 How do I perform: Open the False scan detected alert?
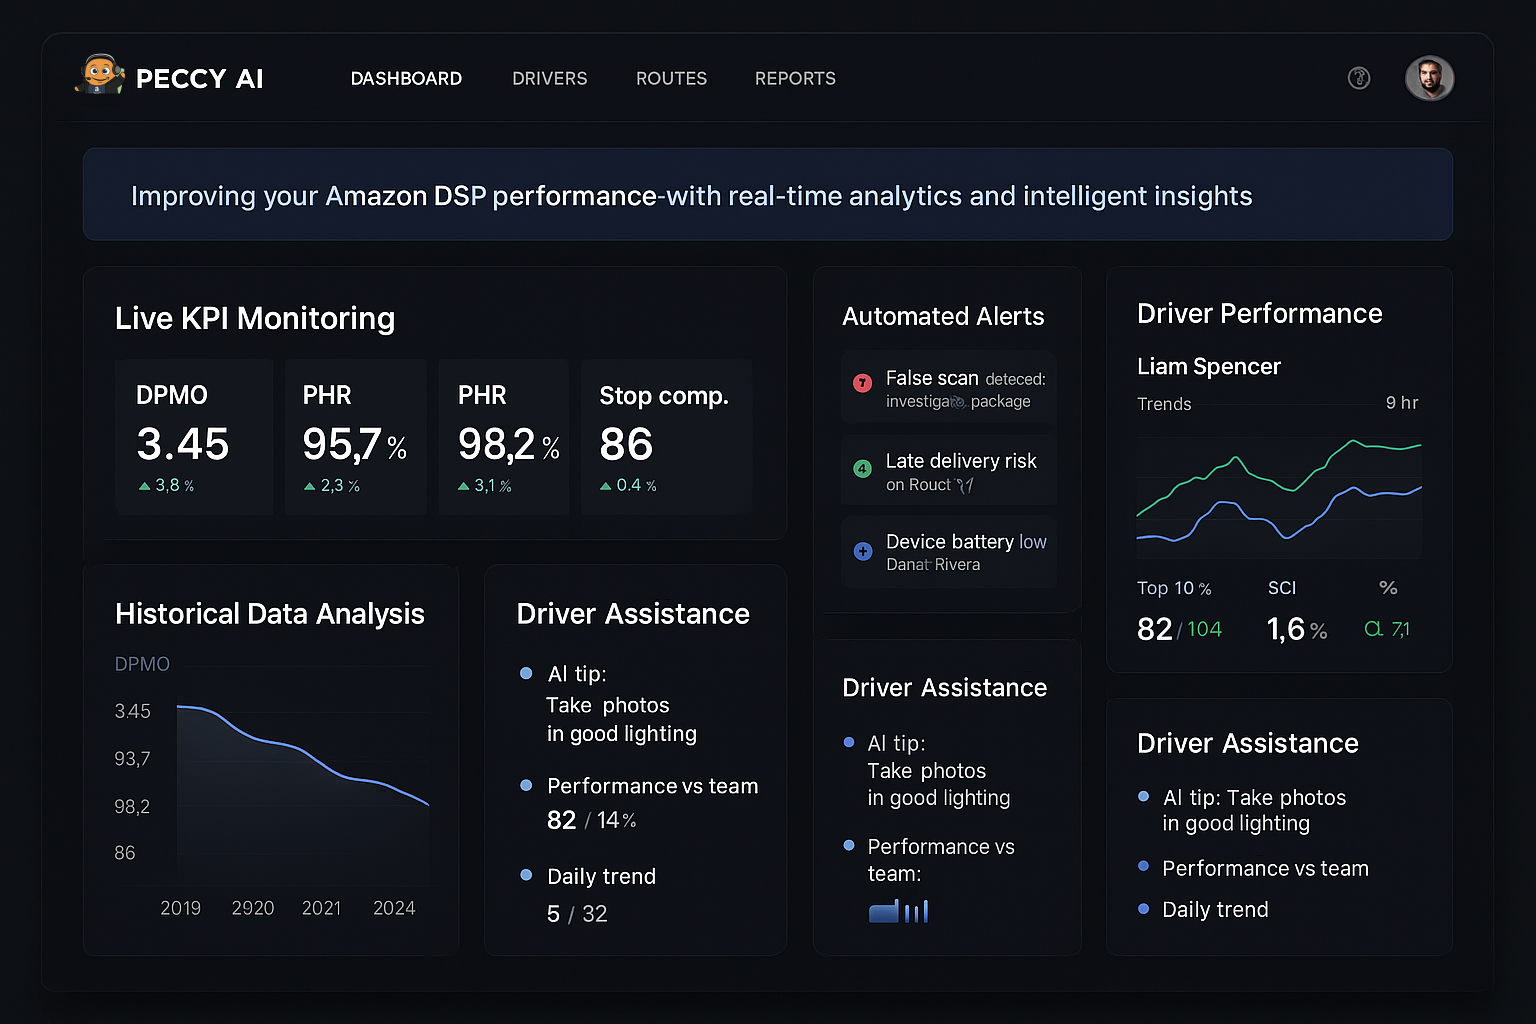(948, 388)
